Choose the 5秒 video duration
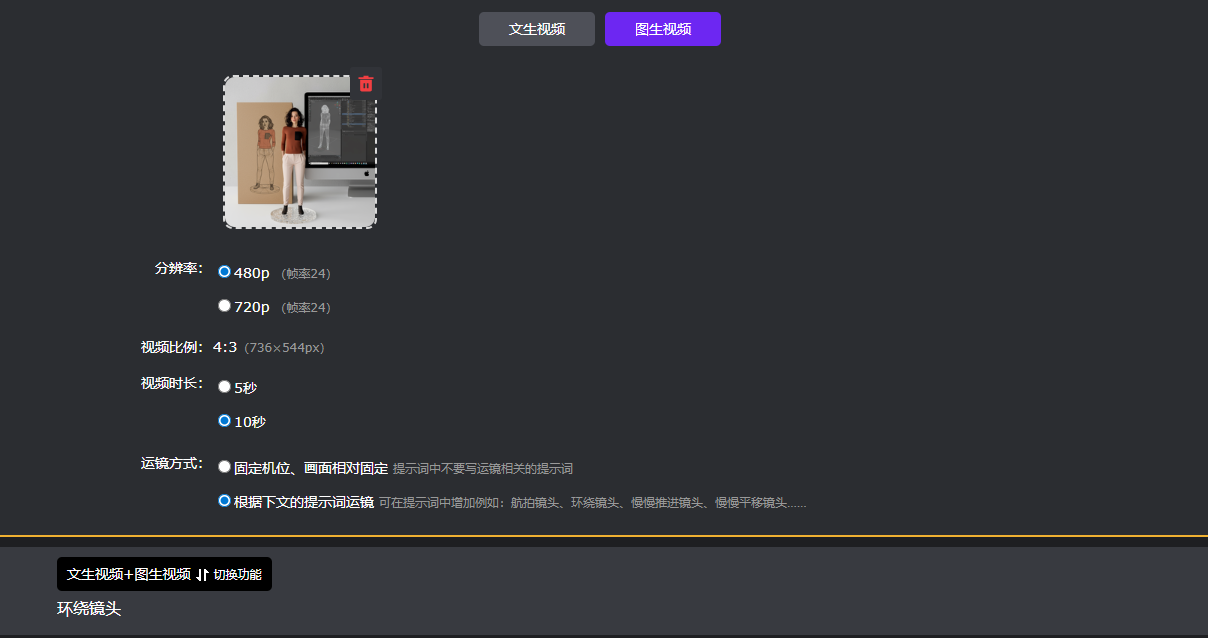The width and height of the screenshot is (1208, 638). pyautogui.click(x=224, y=387)
